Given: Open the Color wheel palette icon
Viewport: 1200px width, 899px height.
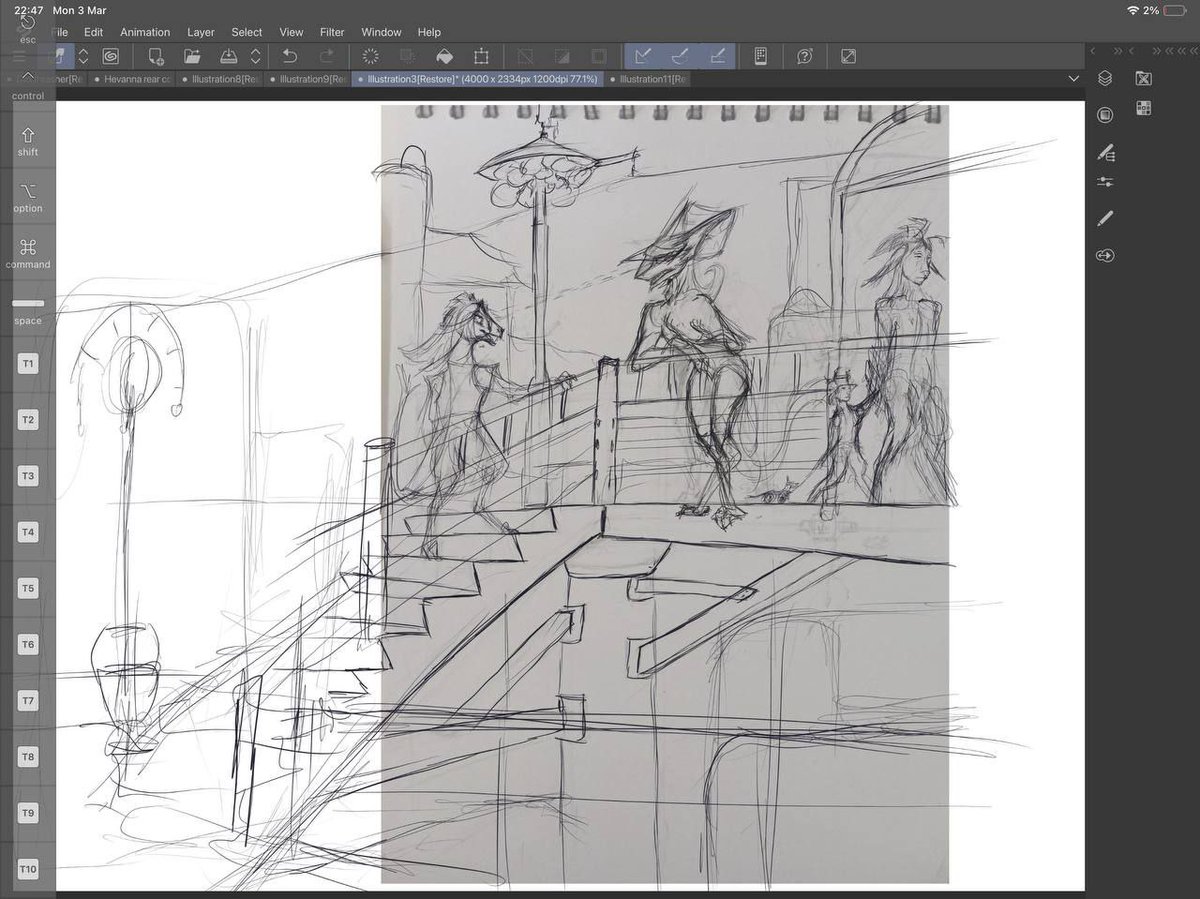Looking at the screenshot, I should 1105,115.
